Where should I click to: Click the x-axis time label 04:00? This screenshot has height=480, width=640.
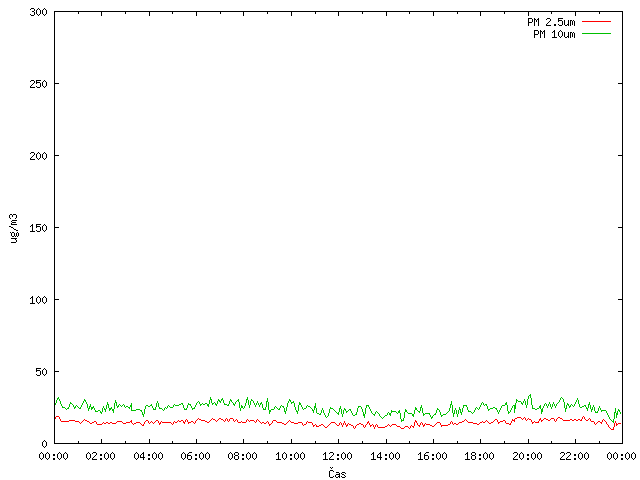click(x=148, y=456)
